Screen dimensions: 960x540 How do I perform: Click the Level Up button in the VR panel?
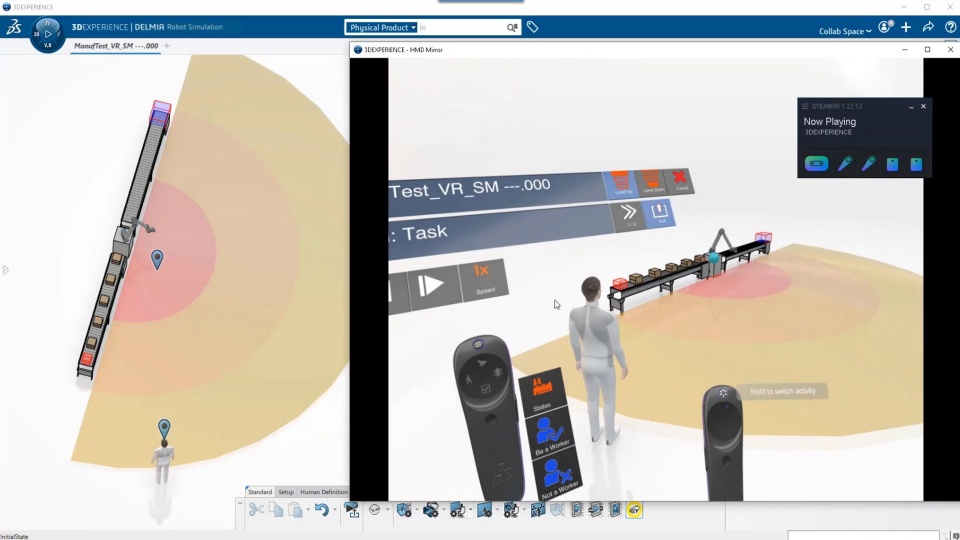point(621,184)
